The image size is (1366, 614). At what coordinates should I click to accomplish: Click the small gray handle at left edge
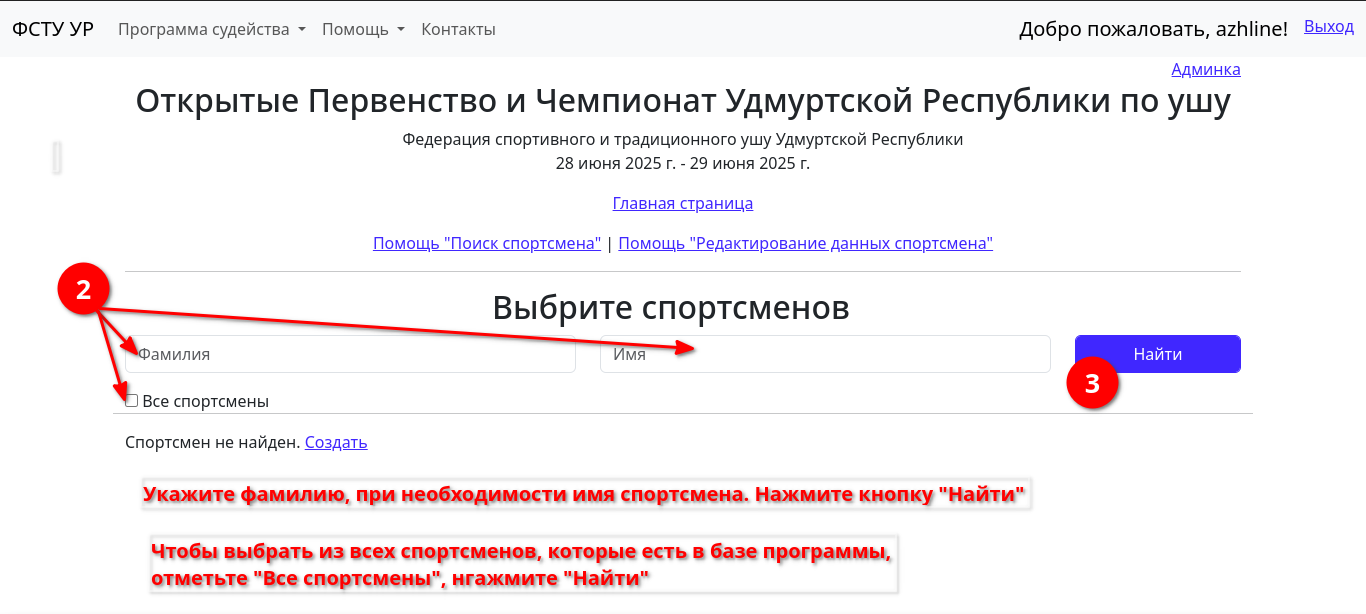(57, 157)
